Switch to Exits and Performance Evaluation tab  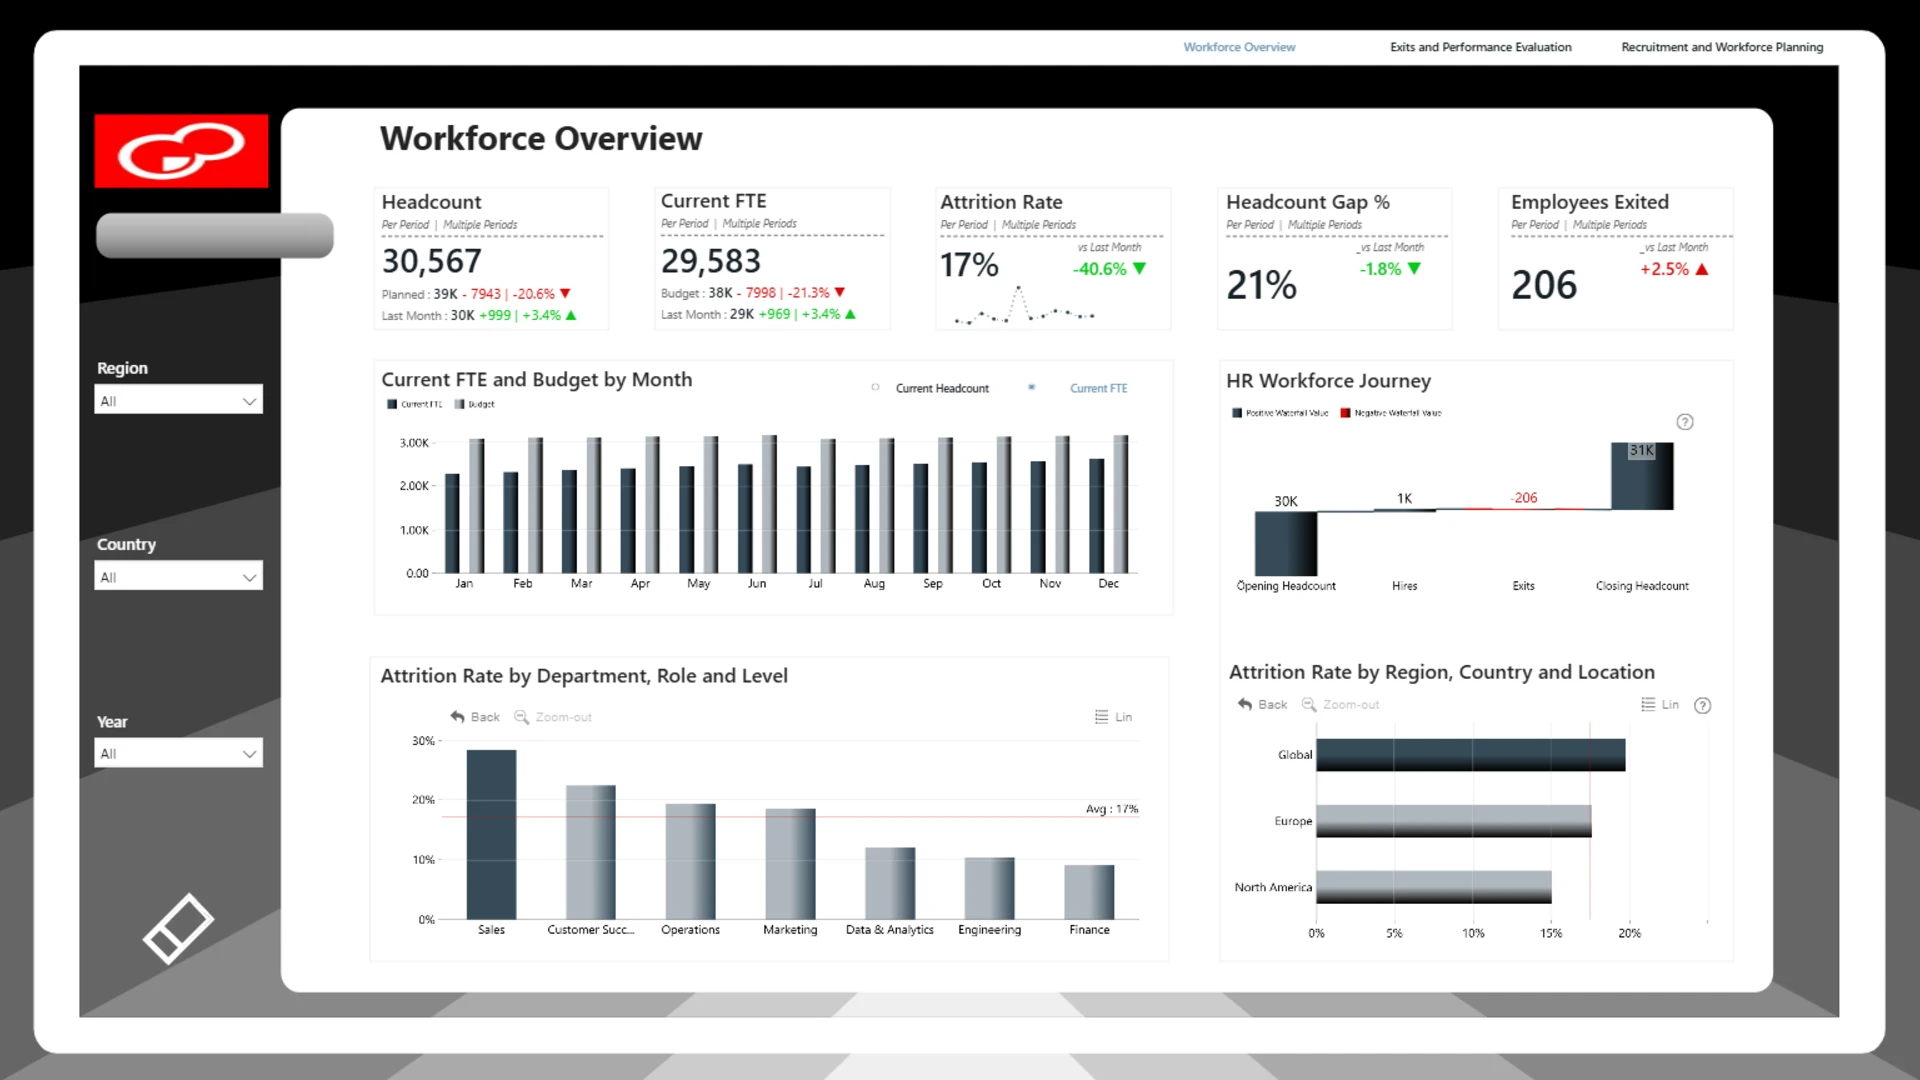(x=1480, y=47)
